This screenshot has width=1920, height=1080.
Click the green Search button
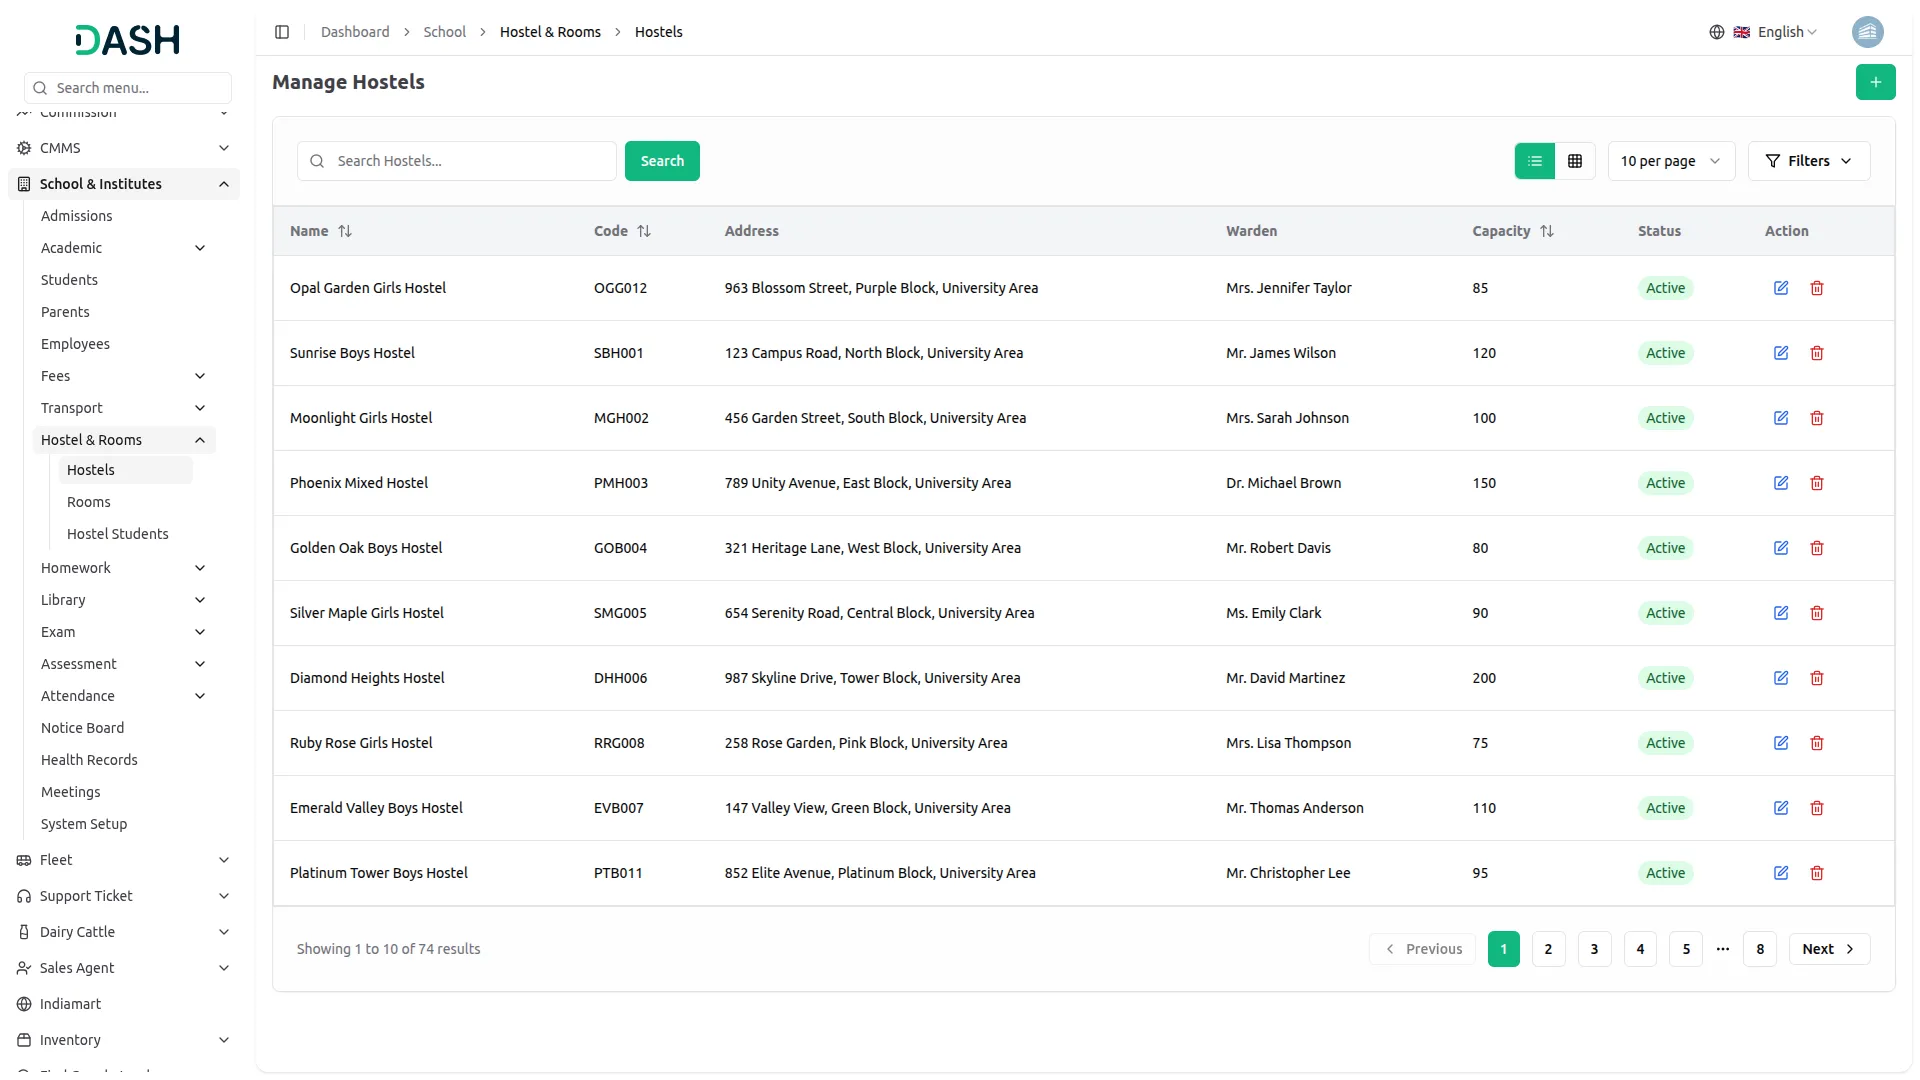(662, 161)
